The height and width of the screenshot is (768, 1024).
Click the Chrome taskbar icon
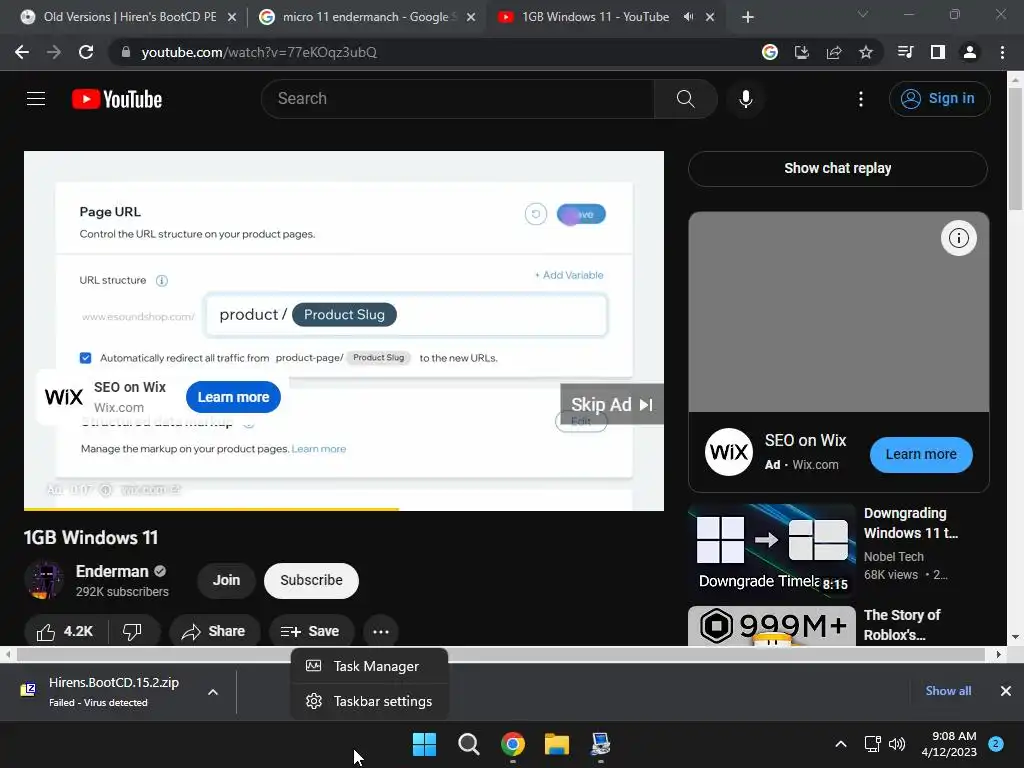513,744
